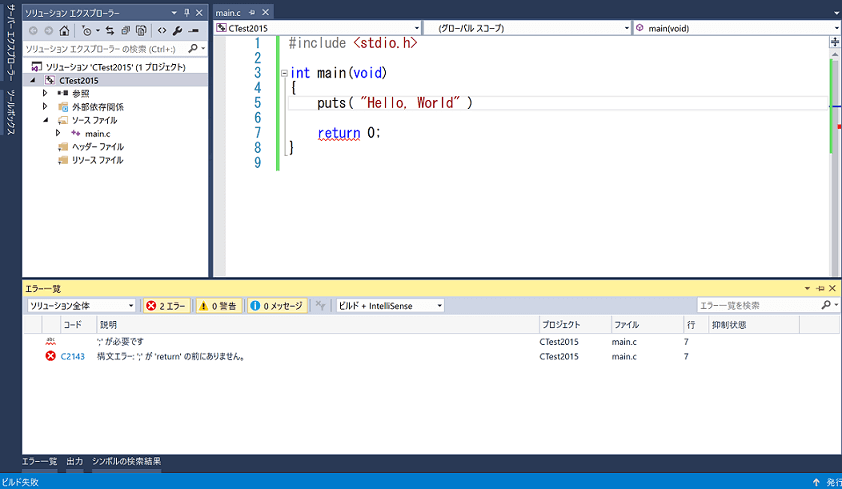Click the publish up-arrow in status bar
This screenshot has width=842, height=489.
point(816,482)
